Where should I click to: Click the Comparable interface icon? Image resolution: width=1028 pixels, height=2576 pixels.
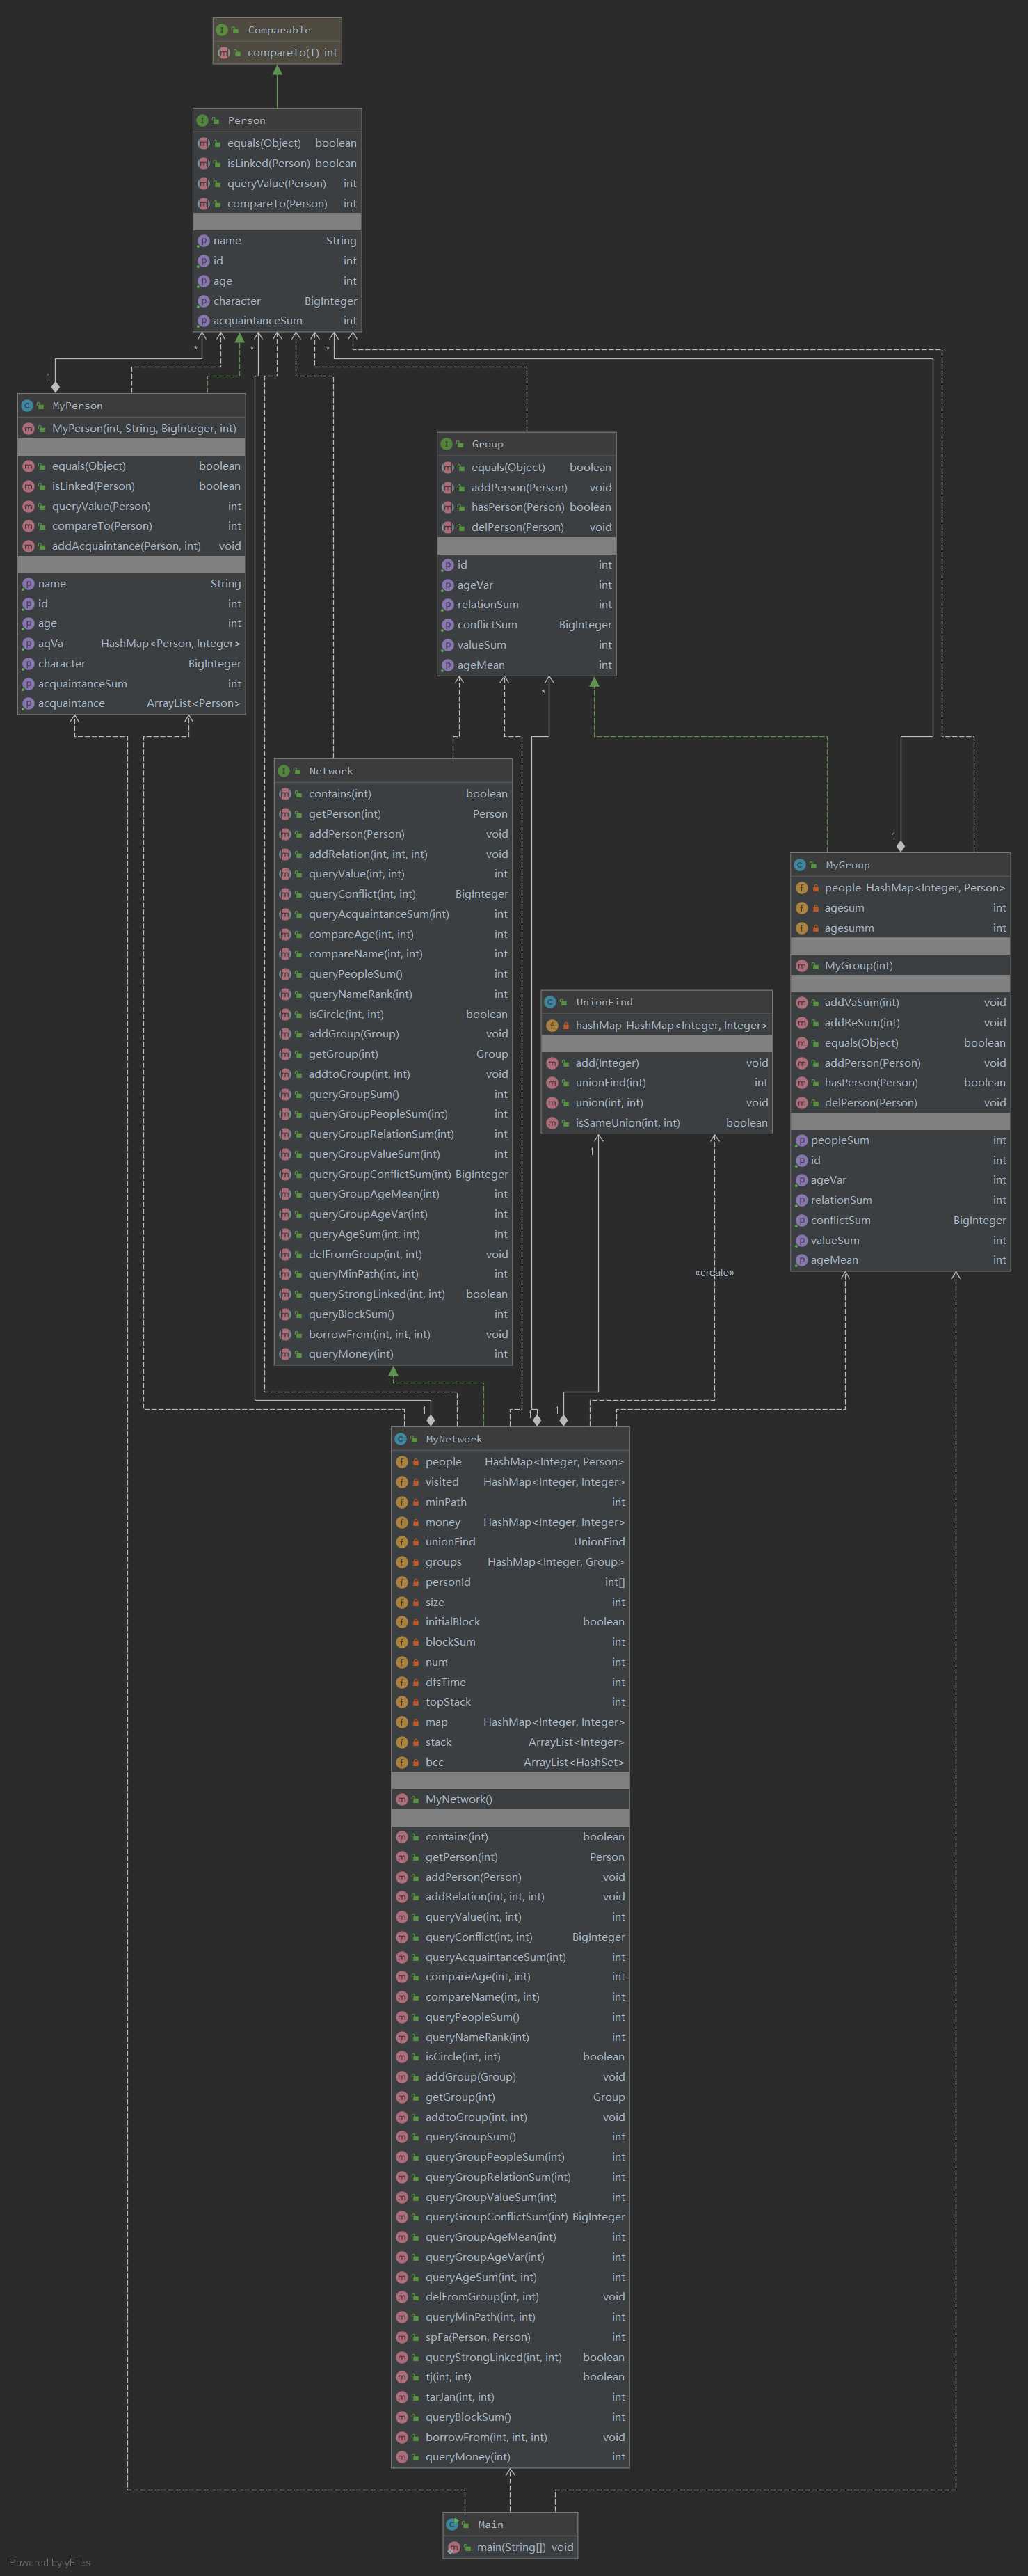coord(222,30)
